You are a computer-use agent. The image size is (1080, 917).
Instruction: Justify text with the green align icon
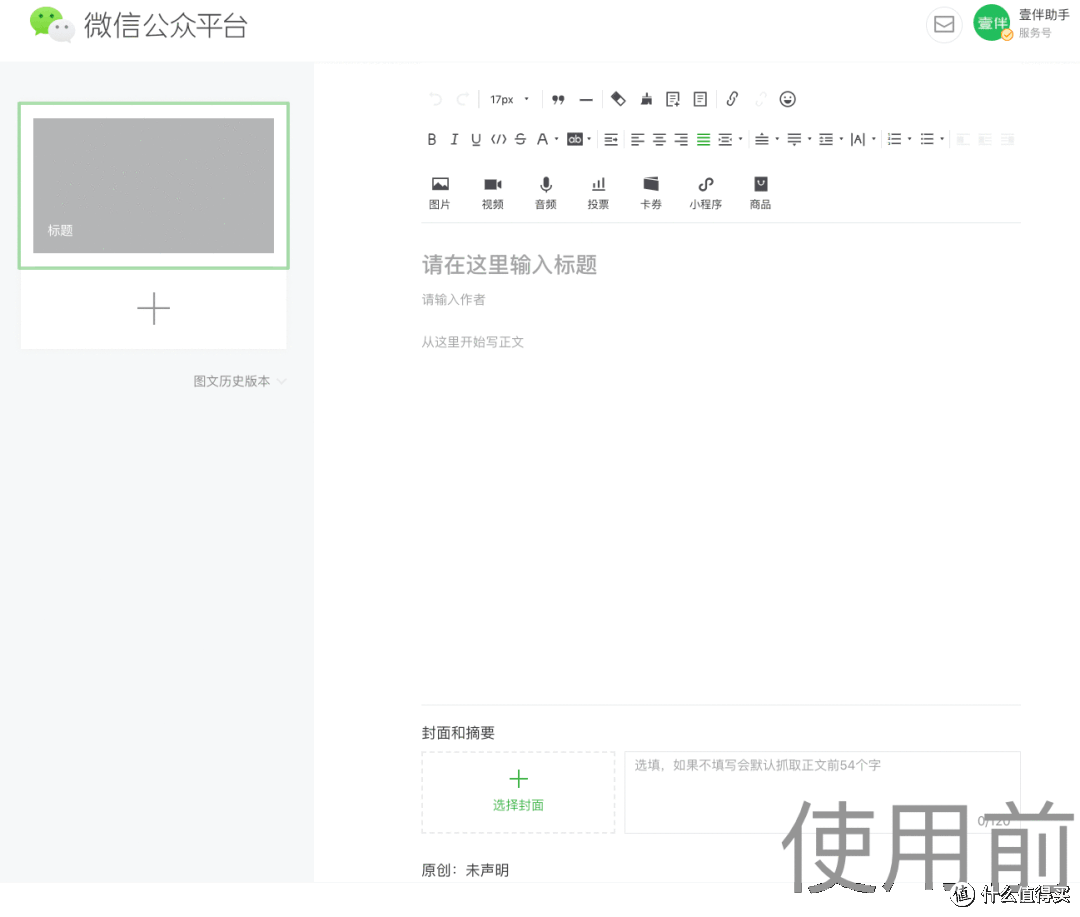pyautogui.click(x=703, y=140)
